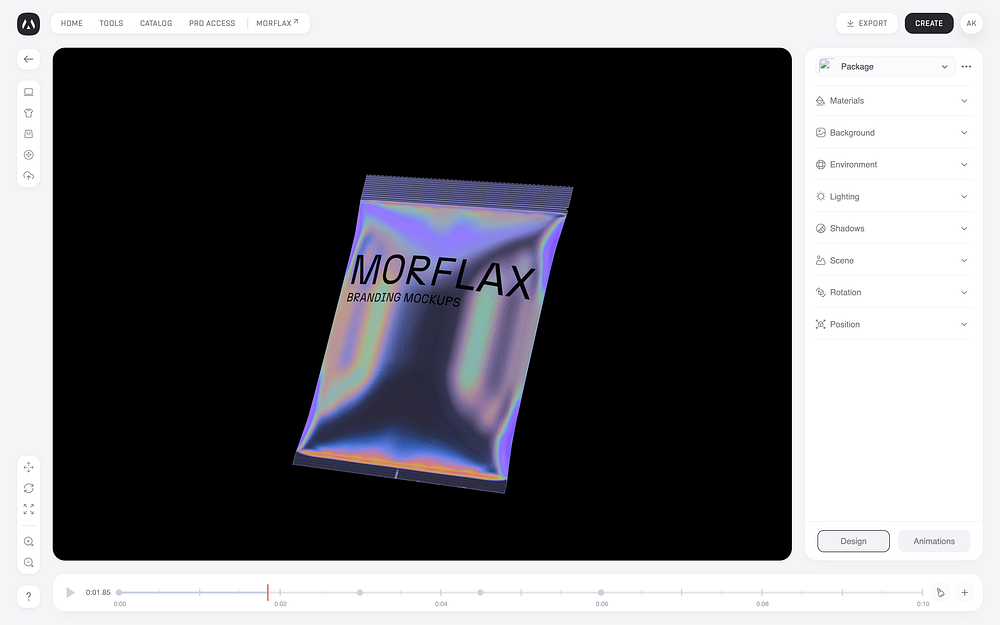
Task: Switch to the Animations tab
Action: pos(934,541)
